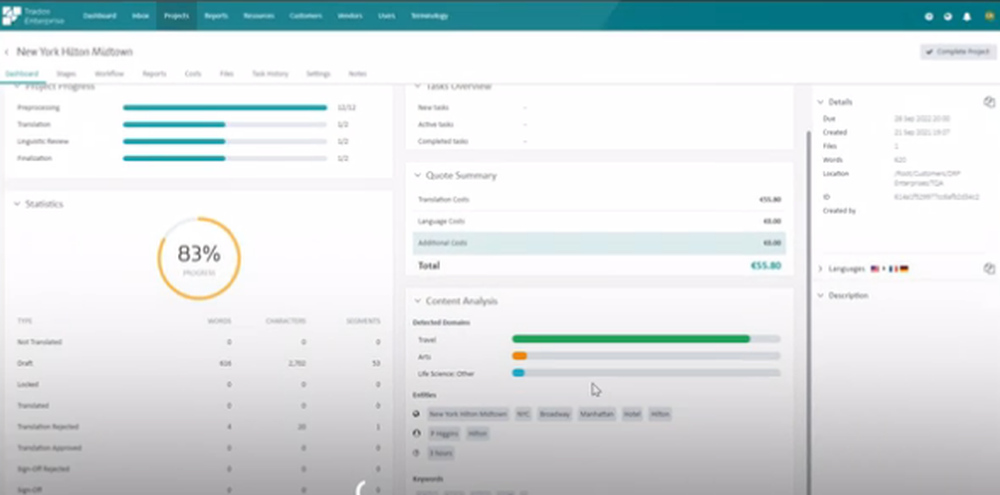The image size is (1000, 495).
Task: Switch to the Costs tab
Action: coord(193,74)
